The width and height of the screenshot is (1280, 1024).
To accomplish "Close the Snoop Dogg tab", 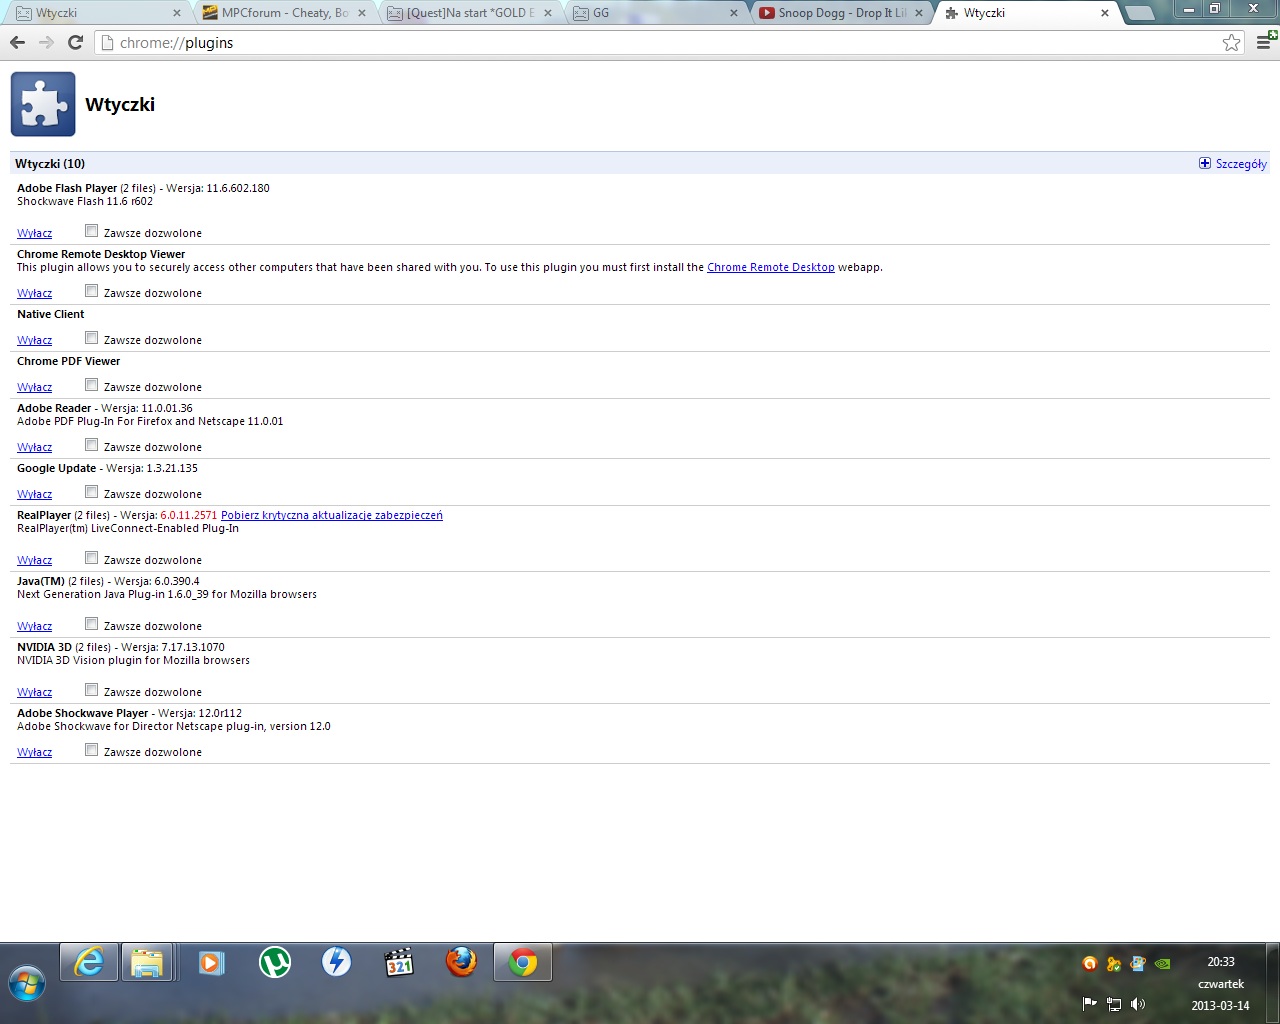I will 919,13.
